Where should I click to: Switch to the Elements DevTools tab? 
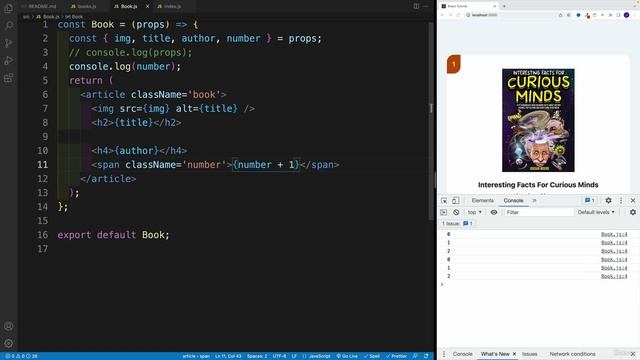482,200
